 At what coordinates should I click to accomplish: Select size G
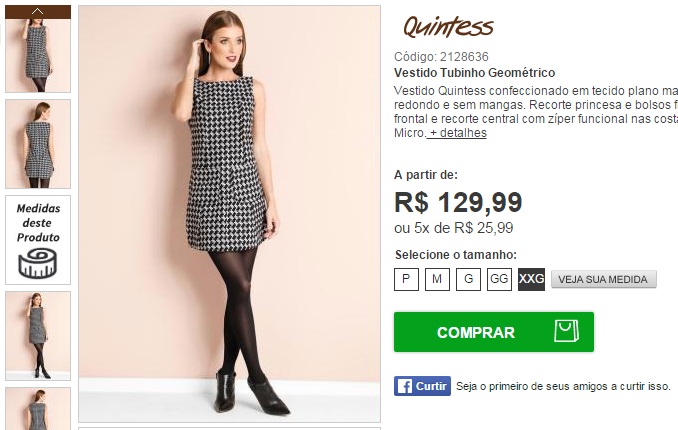click(x=468, y=279)
